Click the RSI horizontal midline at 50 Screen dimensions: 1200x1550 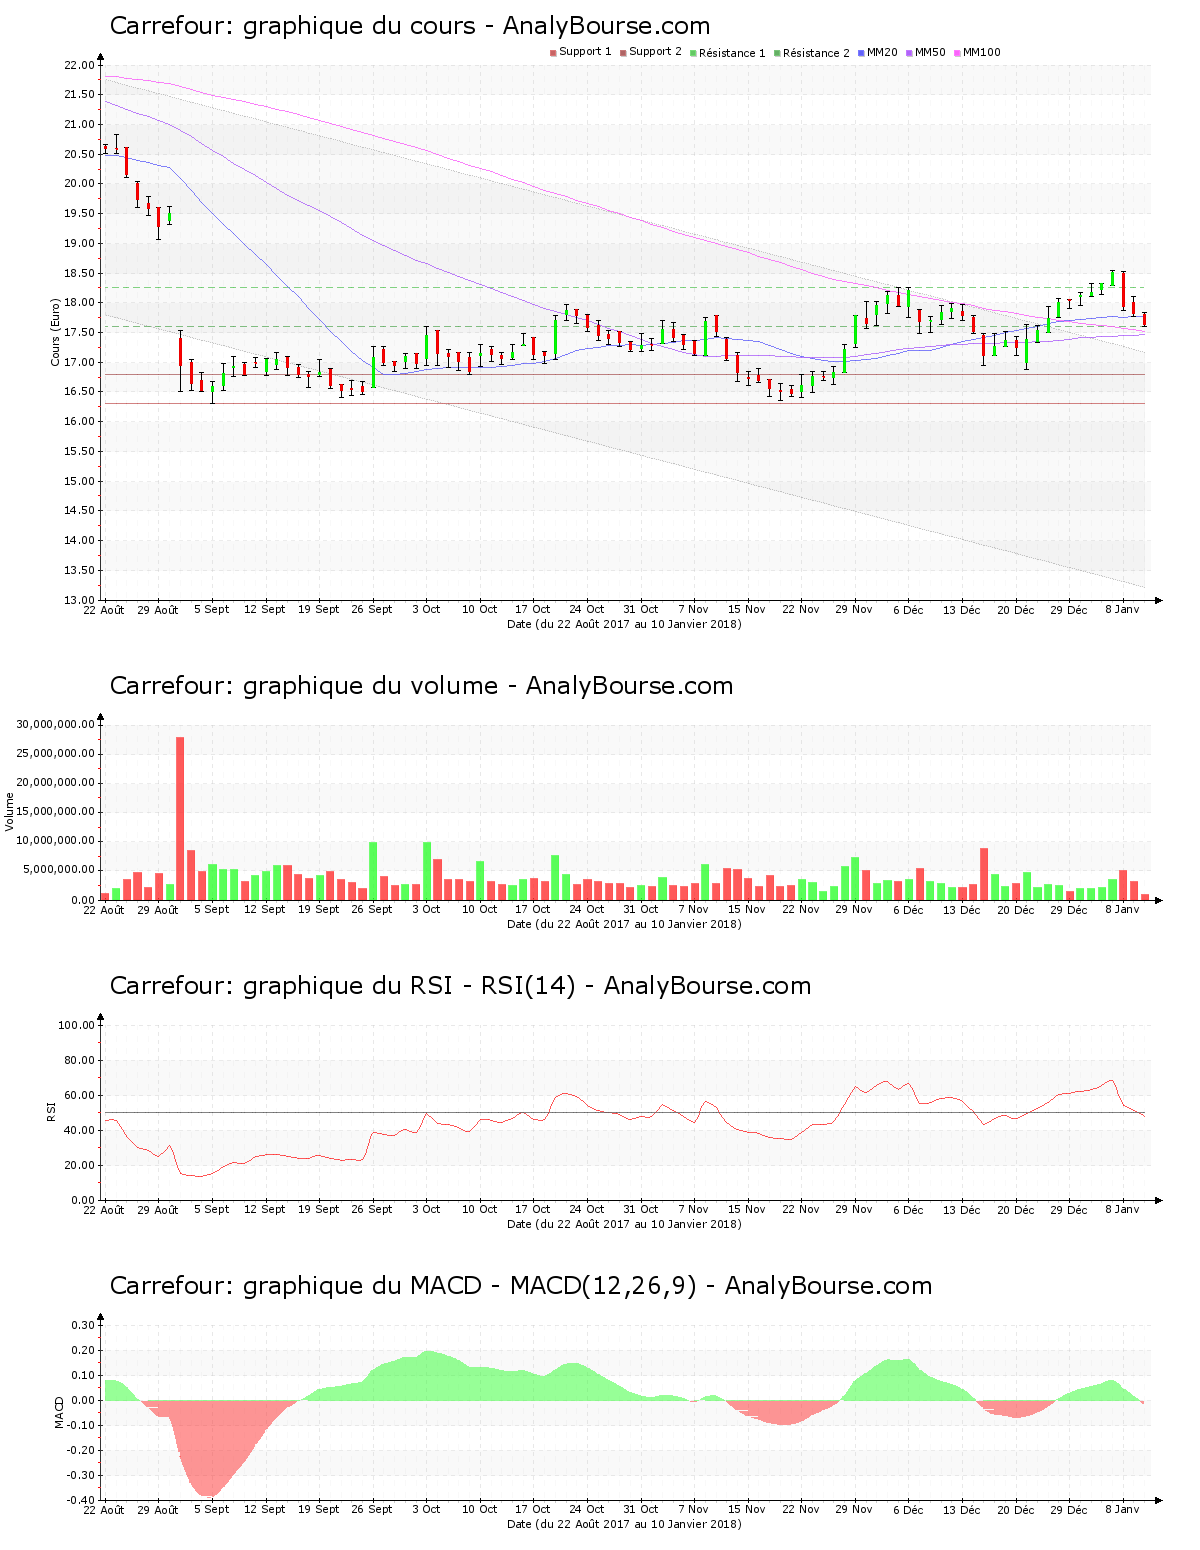pyautogui.click(x=624, y=1112)
